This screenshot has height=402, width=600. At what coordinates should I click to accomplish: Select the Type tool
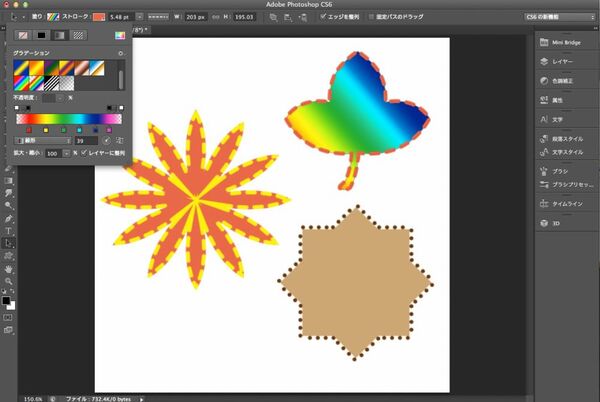pos(8,231)
